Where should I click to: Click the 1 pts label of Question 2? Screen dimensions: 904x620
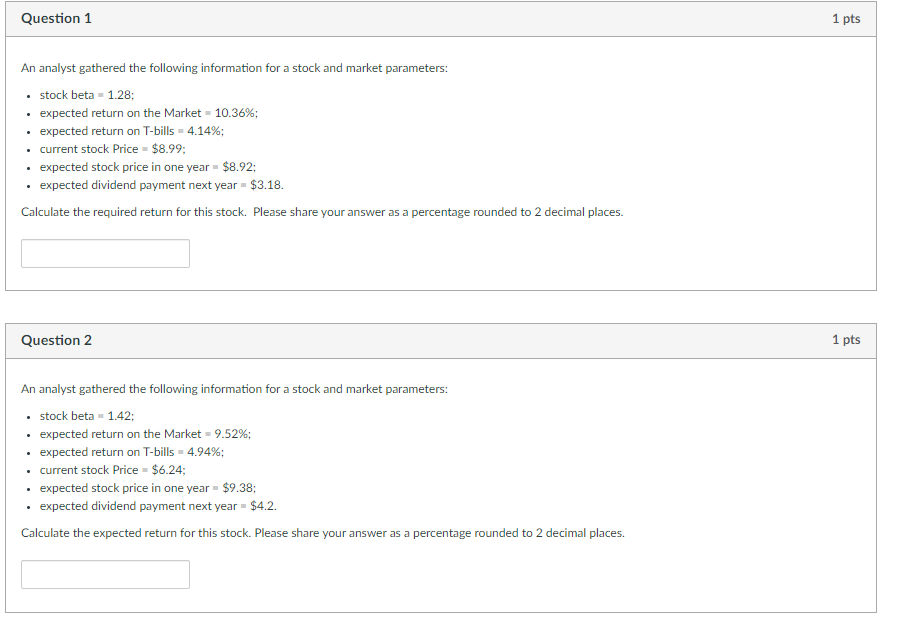pos(845,340)
